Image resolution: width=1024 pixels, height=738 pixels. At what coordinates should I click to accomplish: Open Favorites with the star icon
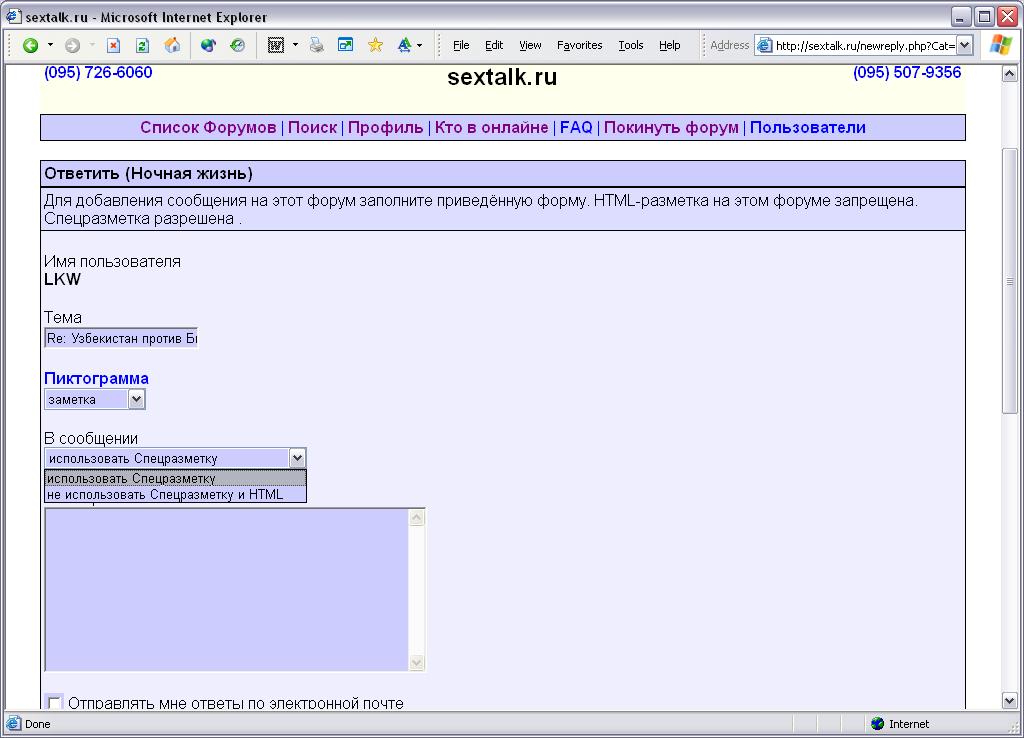375,45
